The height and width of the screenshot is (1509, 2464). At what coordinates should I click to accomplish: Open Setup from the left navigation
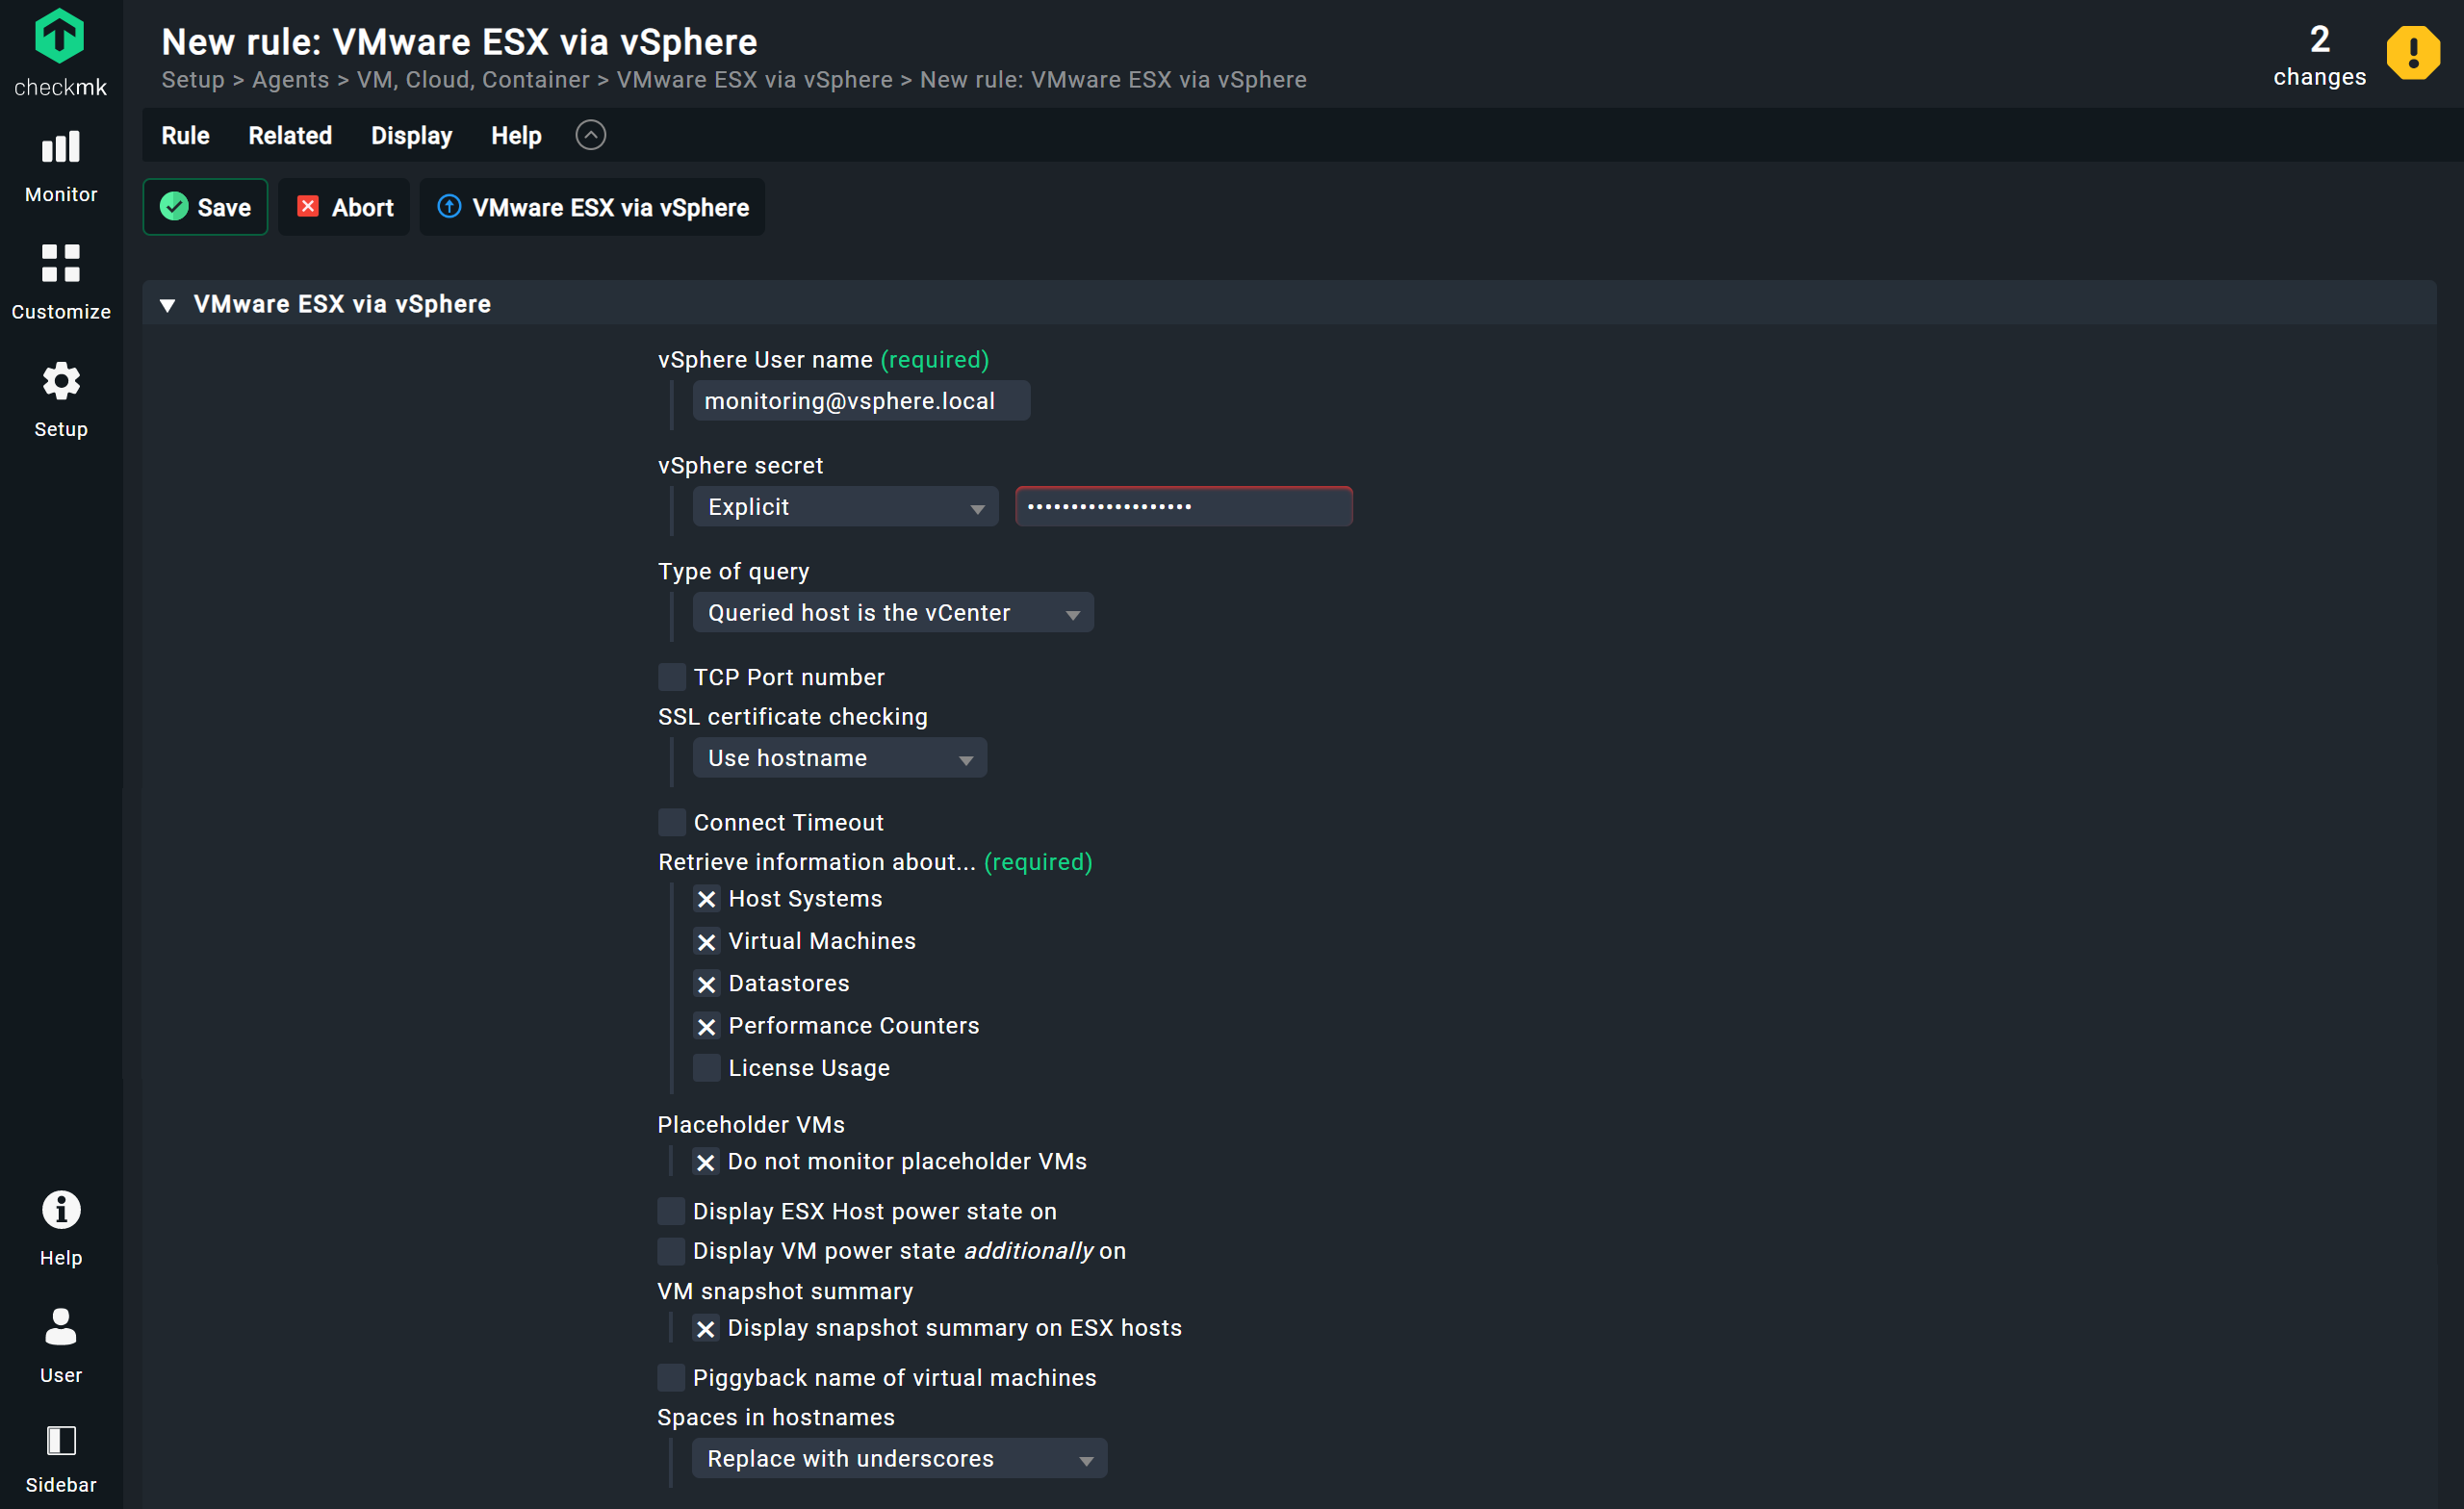(60, 398)
